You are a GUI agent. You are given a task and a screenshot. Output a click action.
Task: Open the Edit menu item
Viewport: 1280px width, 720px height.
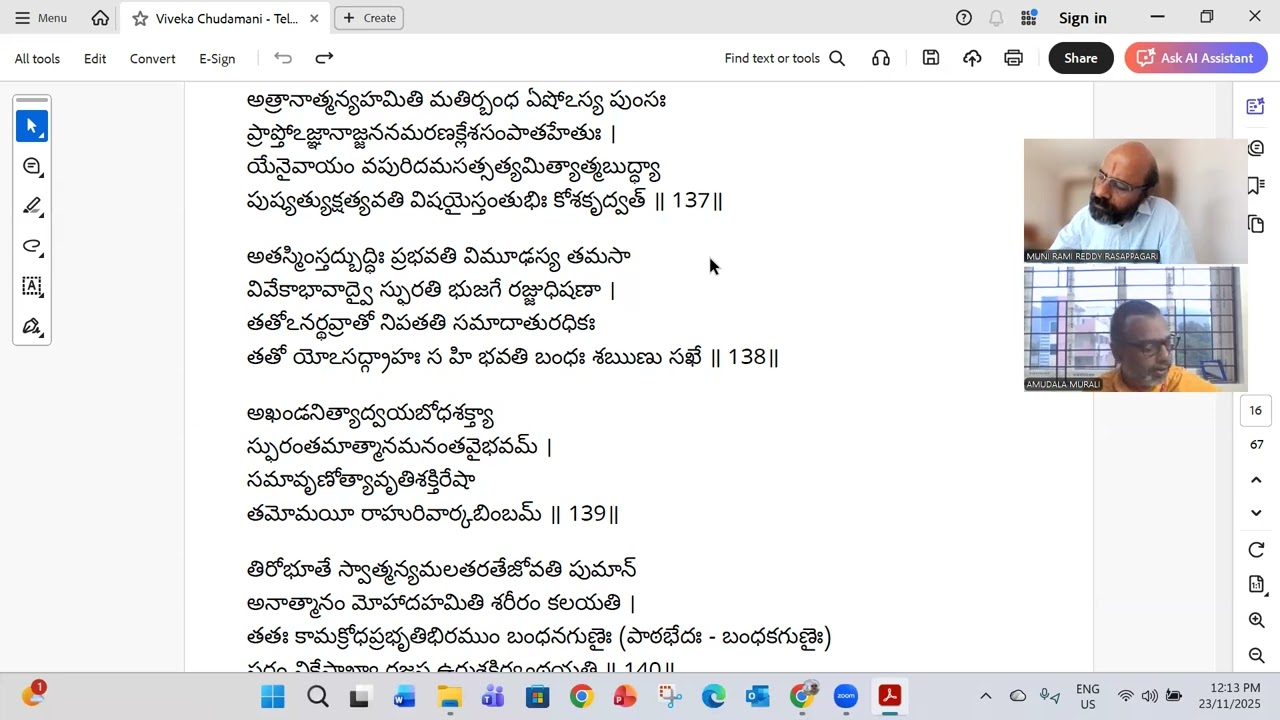95,59
